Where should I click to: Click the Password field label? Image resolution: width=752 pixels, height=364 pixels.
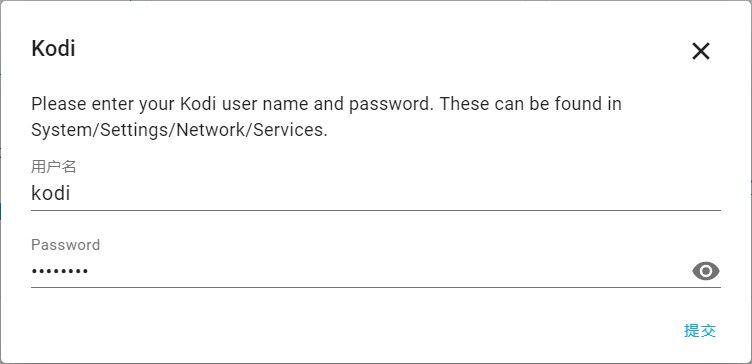click(x=66, y=245)
